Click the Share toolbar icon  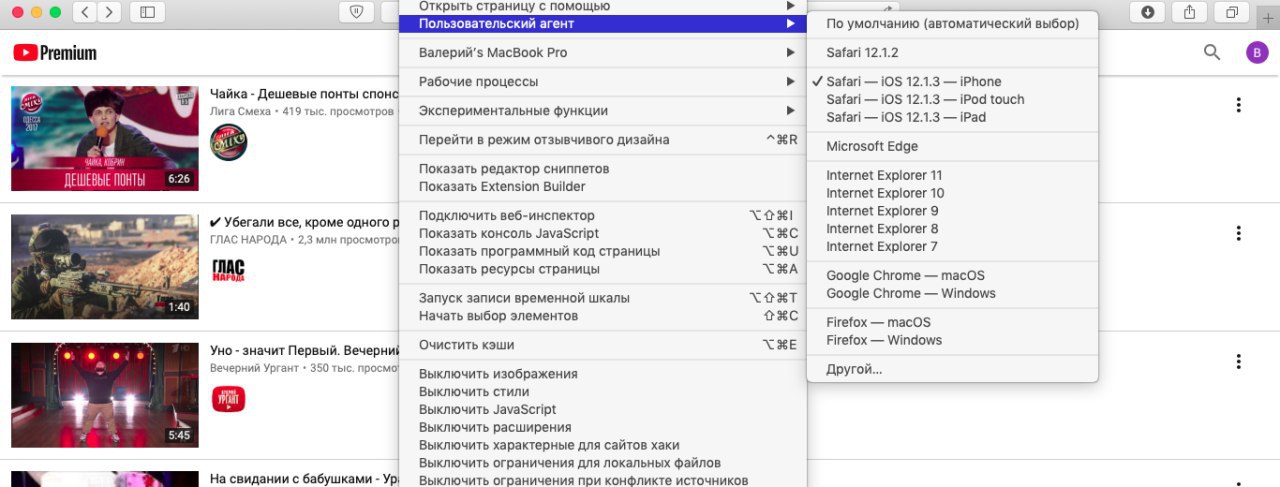1189,12
